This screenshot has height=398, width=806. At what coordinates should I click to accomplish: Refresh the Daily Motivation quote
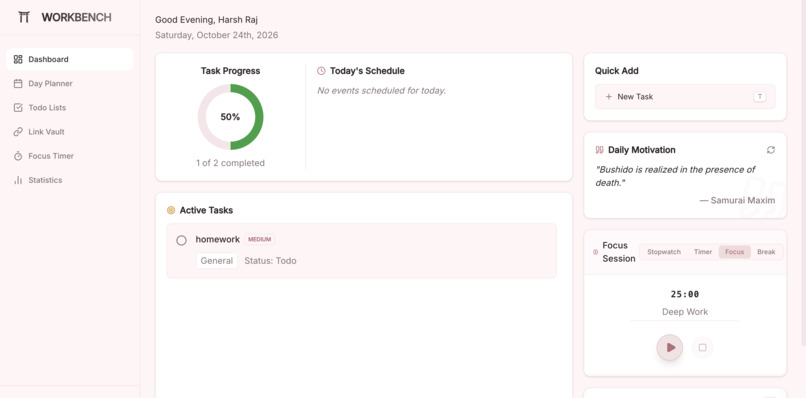click(771, 150)
